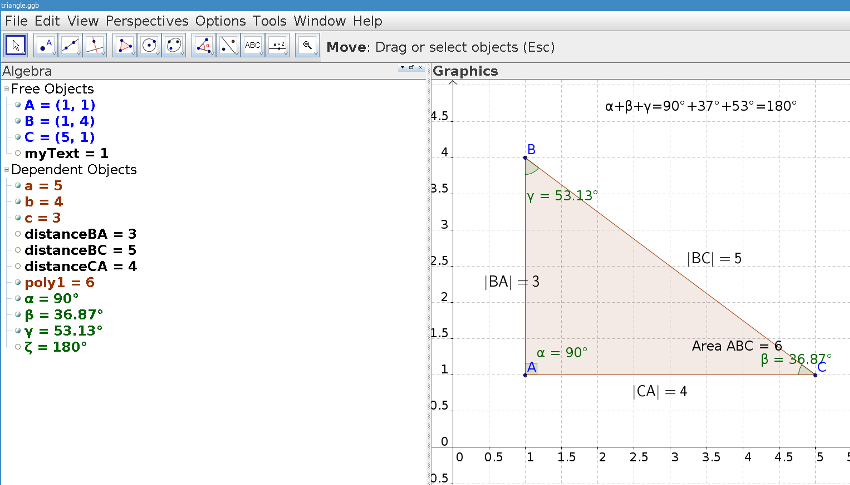Image resolution: width=850 pixels, height=485 pixels.
Task: Show the distanceCA object
Action: pyautogui.click(x=18, y=266)
